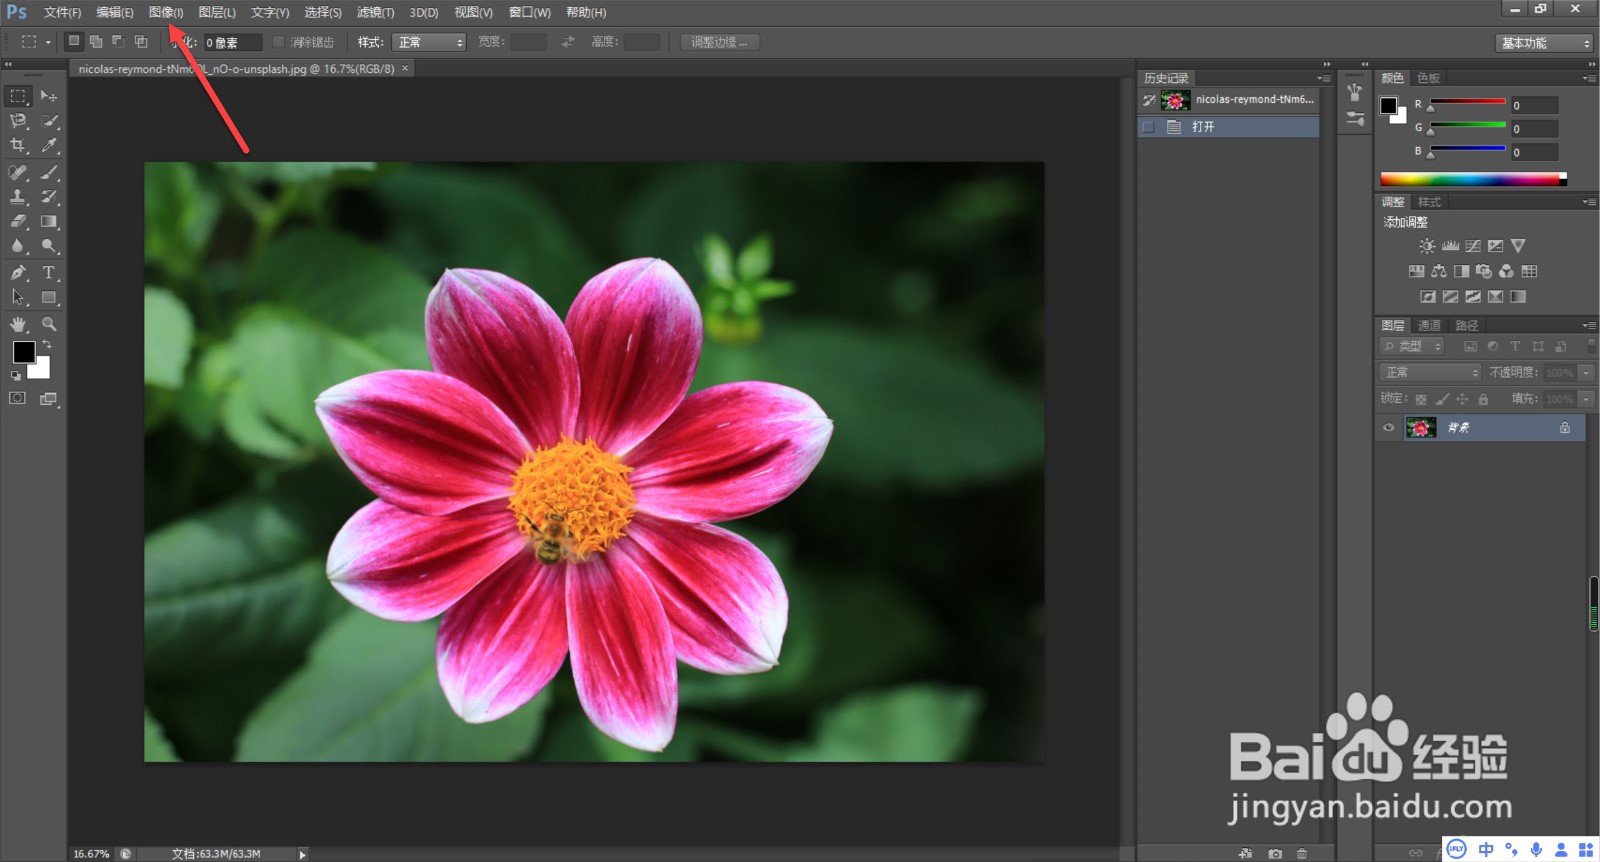Select the Move tool
This screenshot has width=1600, height=862.
(x=48, y=96)
